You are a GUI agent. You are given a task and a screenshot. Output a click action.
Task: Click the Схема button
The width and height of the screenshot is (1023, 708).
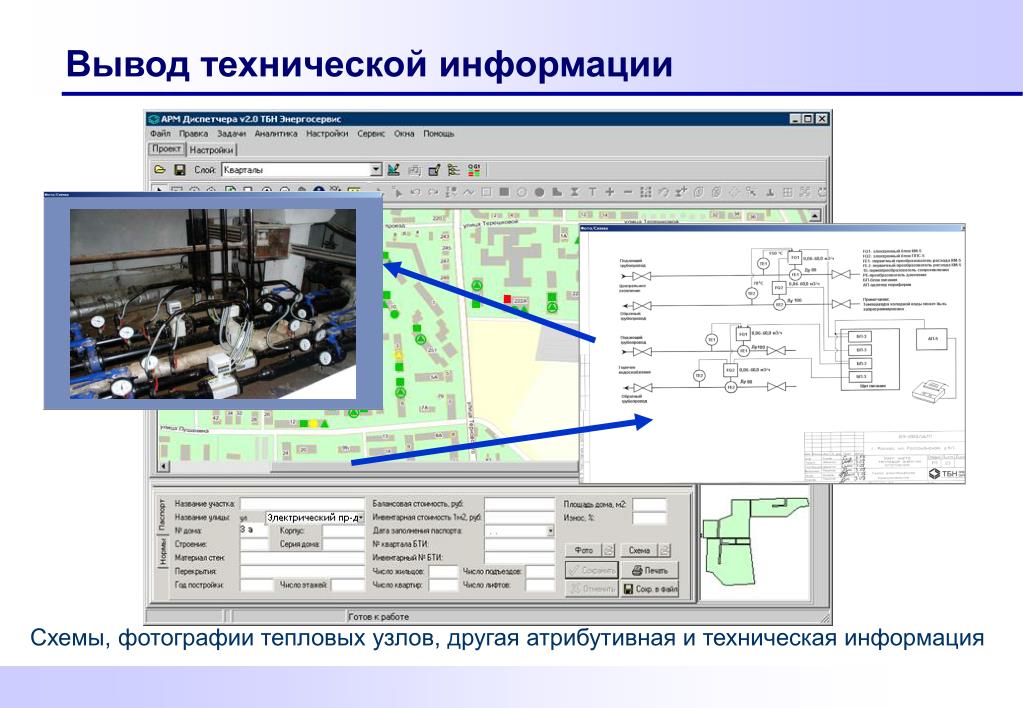639,550
